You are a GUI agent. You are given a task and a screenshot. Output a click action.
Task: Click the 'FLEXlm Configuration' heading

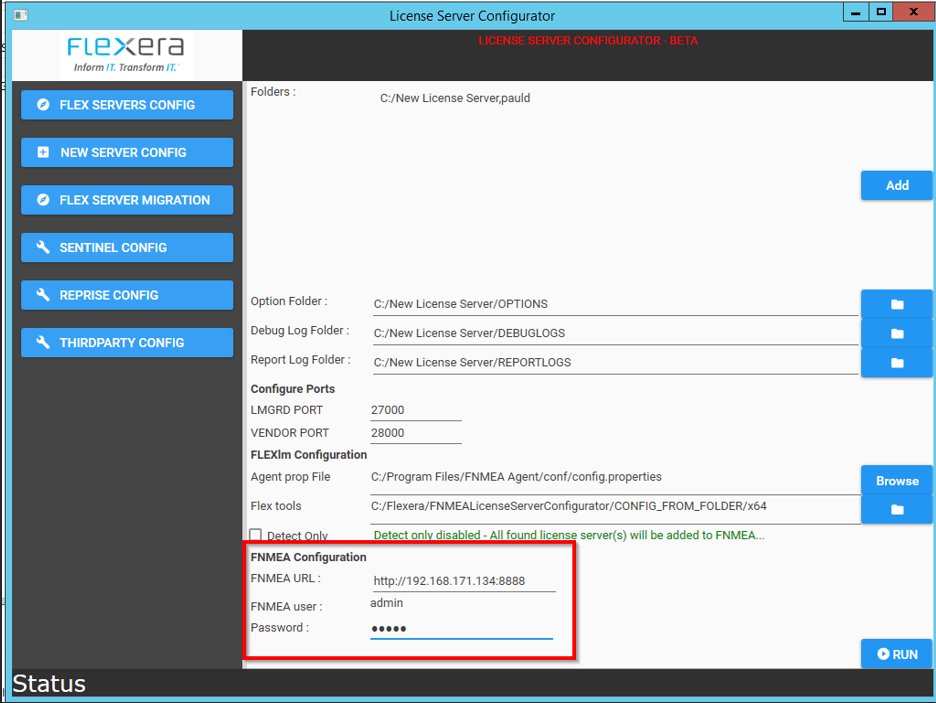(x=309, y=455)
